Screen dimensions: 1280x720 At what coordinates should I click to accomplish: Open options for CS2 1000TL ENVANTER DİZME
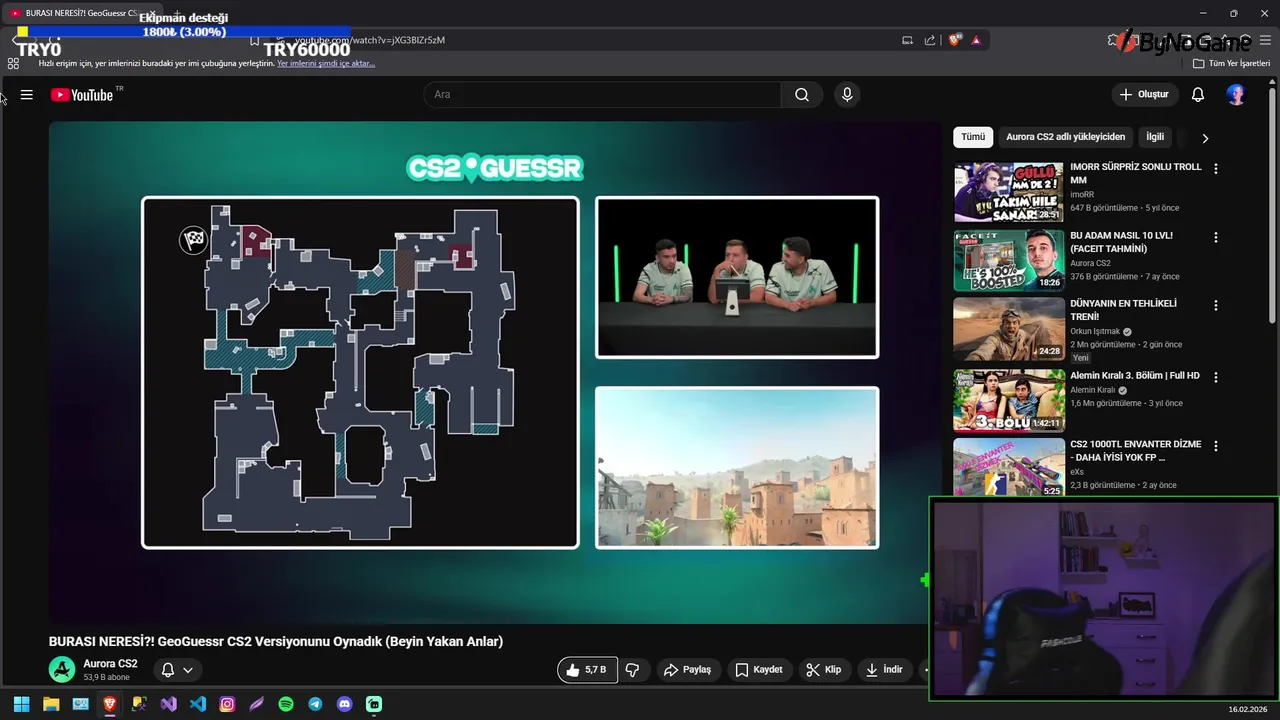[x=1216, y=446]
